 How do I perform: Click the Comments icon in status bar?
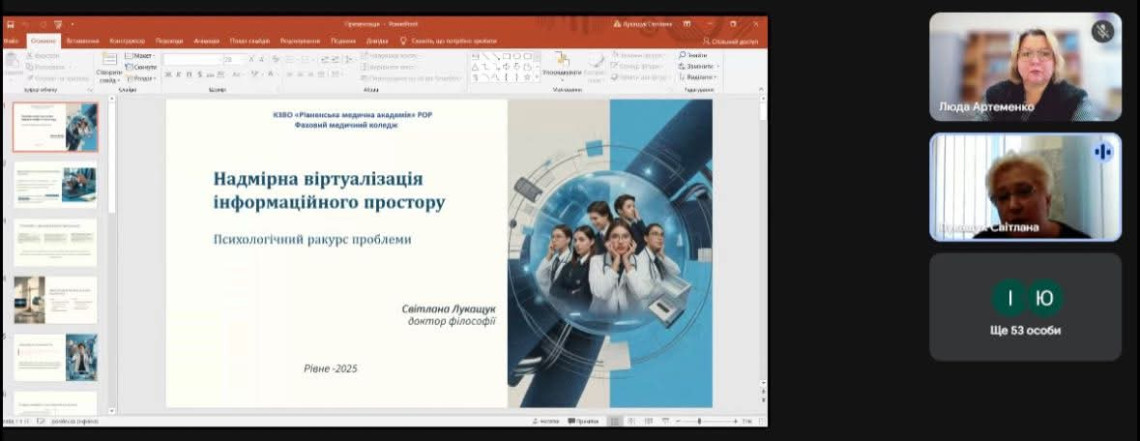point(587,421)
